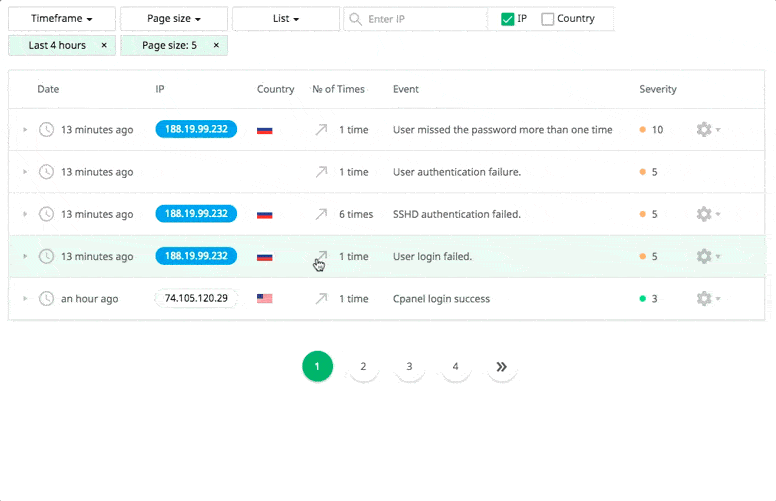The height and width of the screenshot is (501, 776).
Task: Click the double-arrow next pages icon
Action: point(502,367)
